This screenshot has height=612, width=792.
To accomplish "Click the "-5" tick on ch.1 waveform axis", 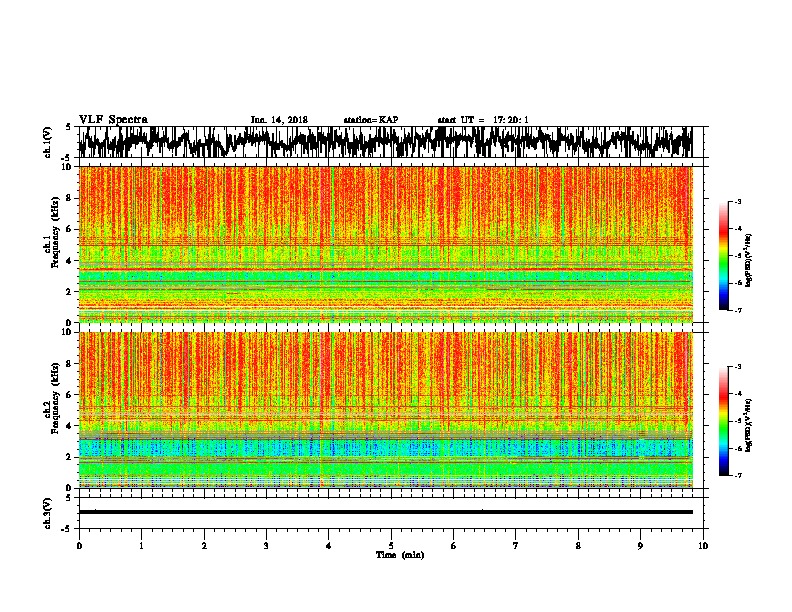I will [x=67, y=157].
